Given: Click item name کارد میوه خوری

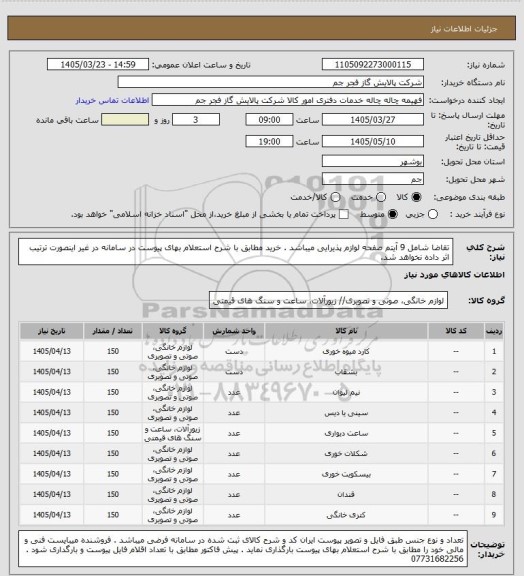Looking at the screenshot, I should (x=346, y=352).
